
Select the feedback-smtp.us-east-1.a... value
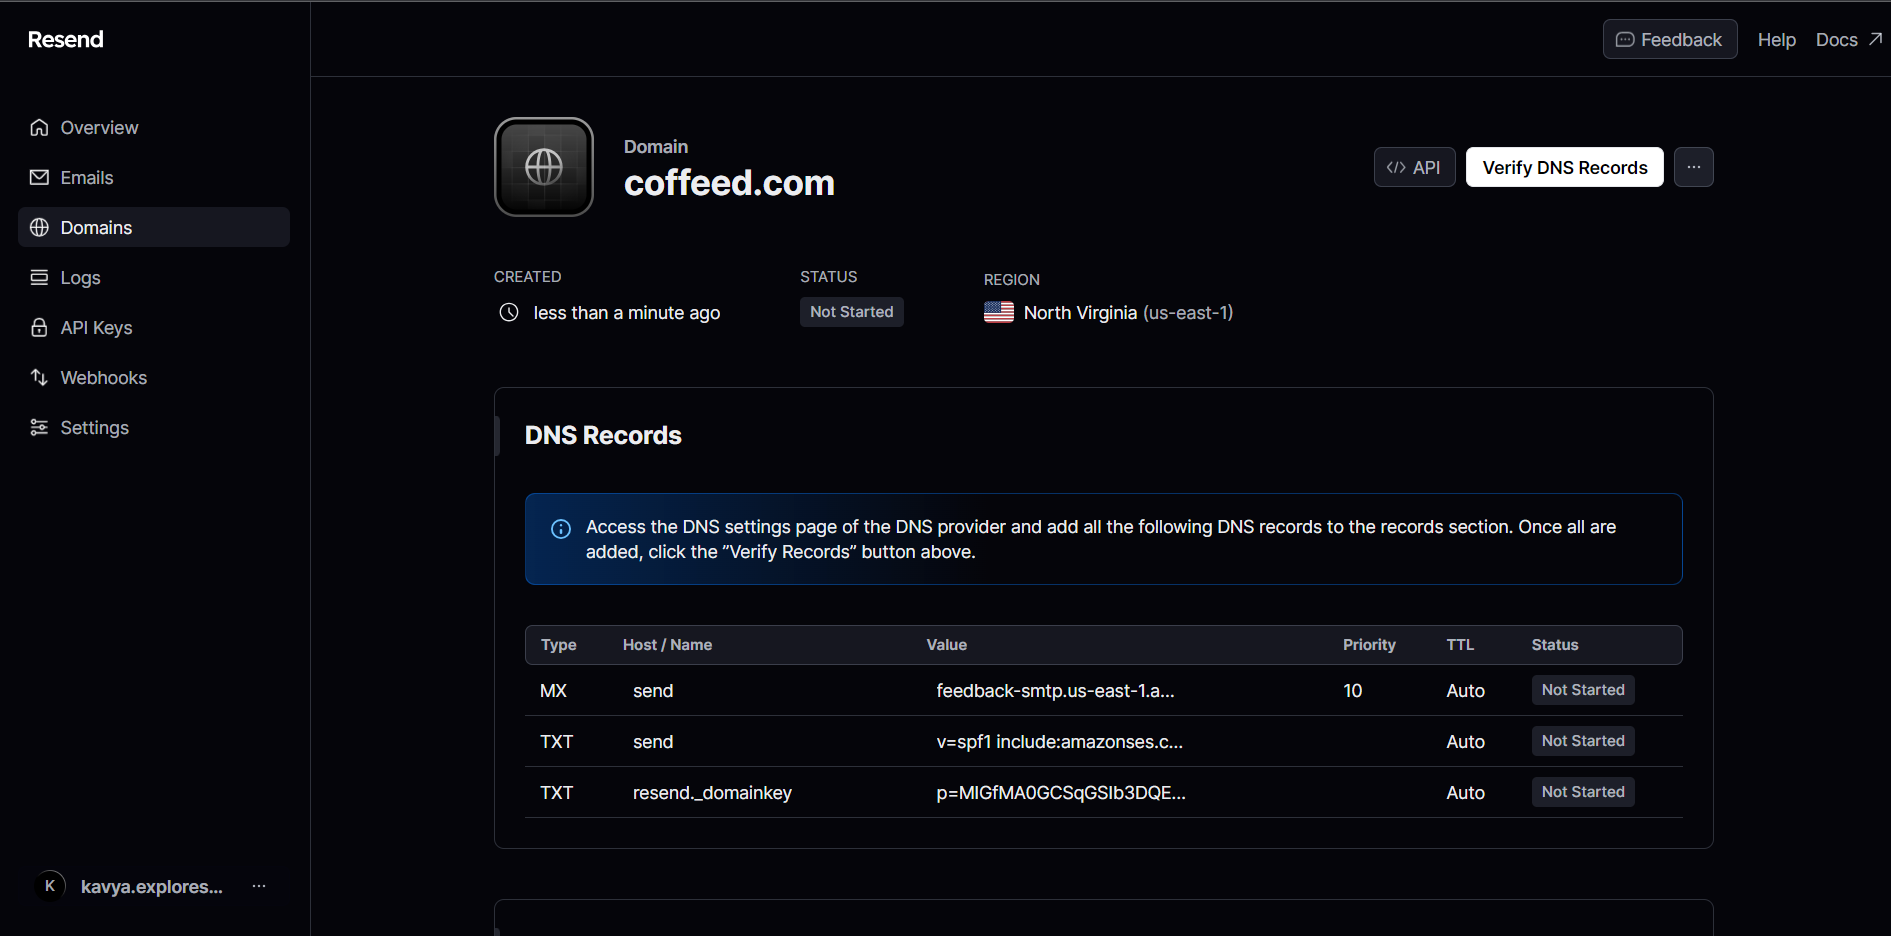click(1055, 691)
